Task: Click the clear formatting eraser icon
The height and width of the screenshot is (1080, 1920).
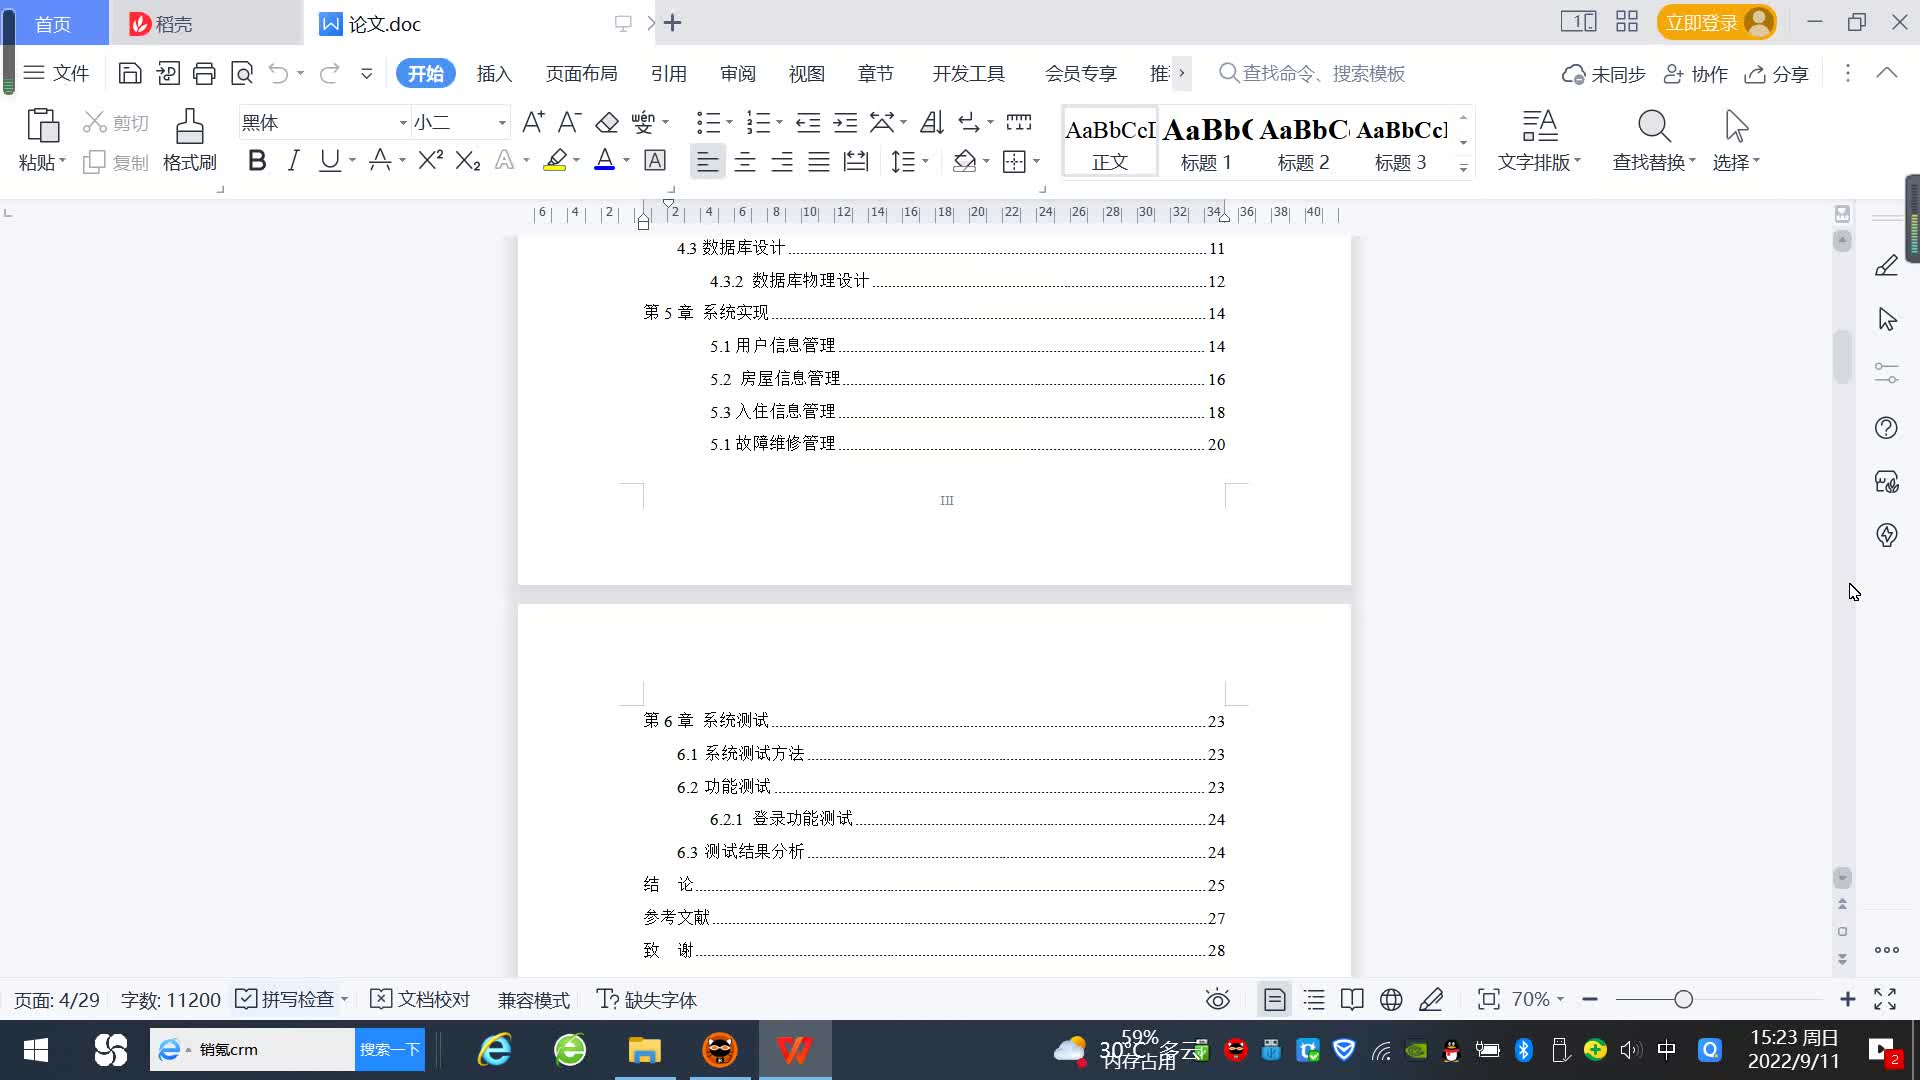Action: [607, 122]
